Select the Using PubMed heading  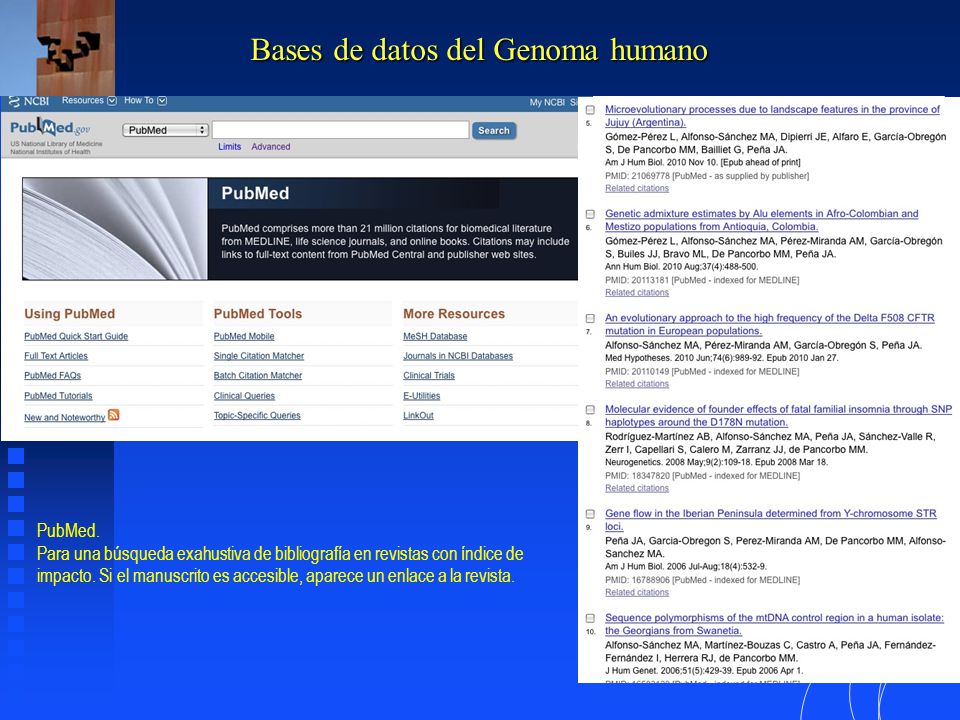pyautogui.click(x=70, y=314)
